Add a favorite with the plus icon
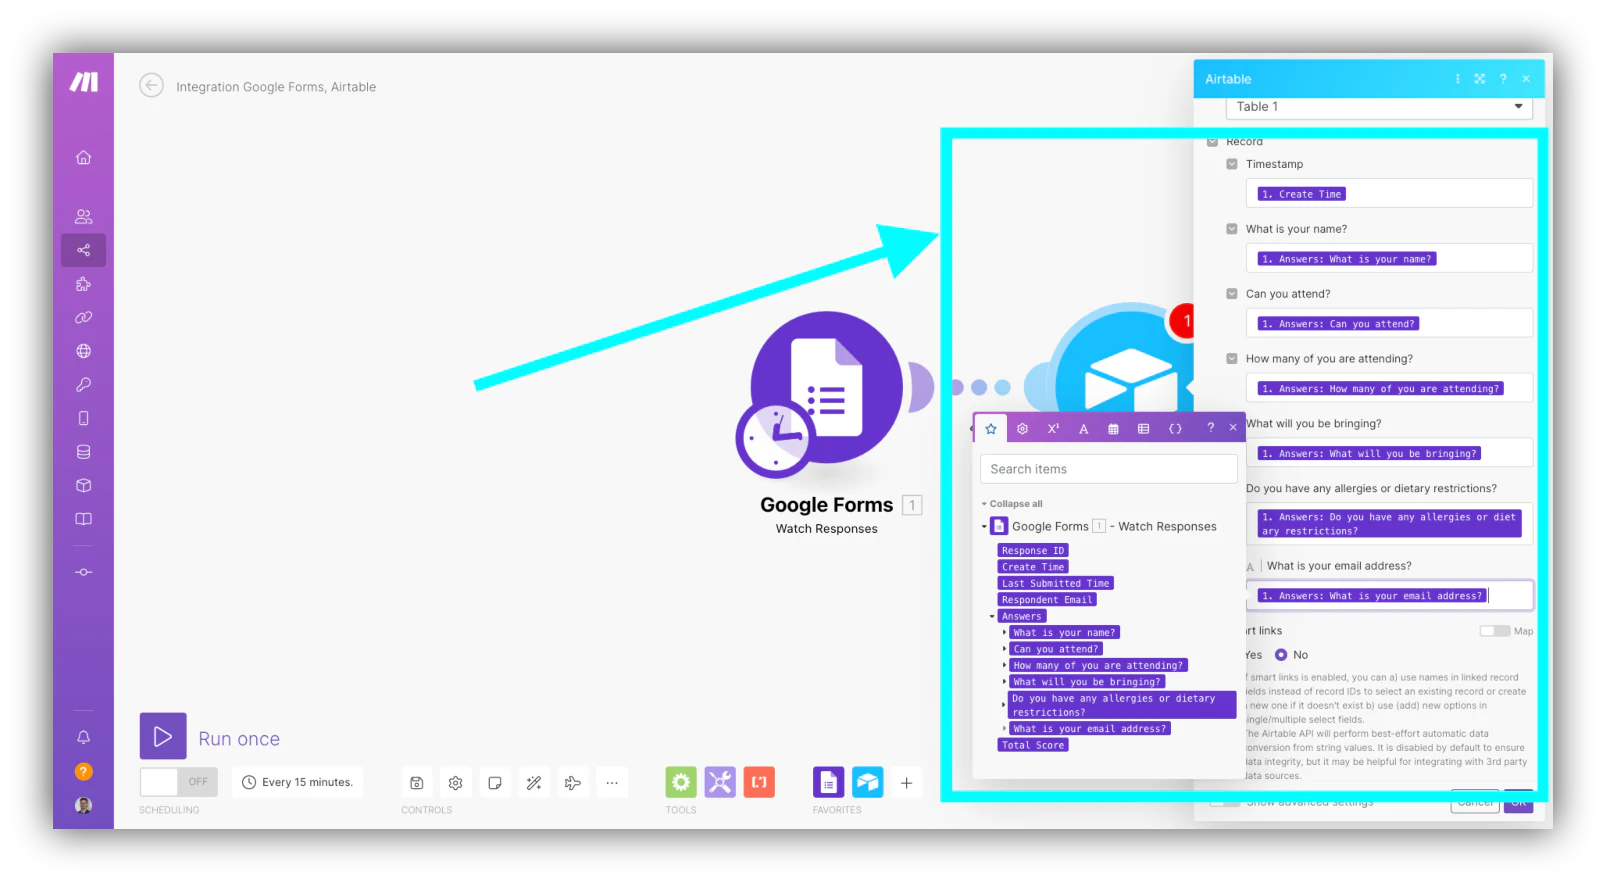The width and height of the screenshot is (1606, 882). 906,783
